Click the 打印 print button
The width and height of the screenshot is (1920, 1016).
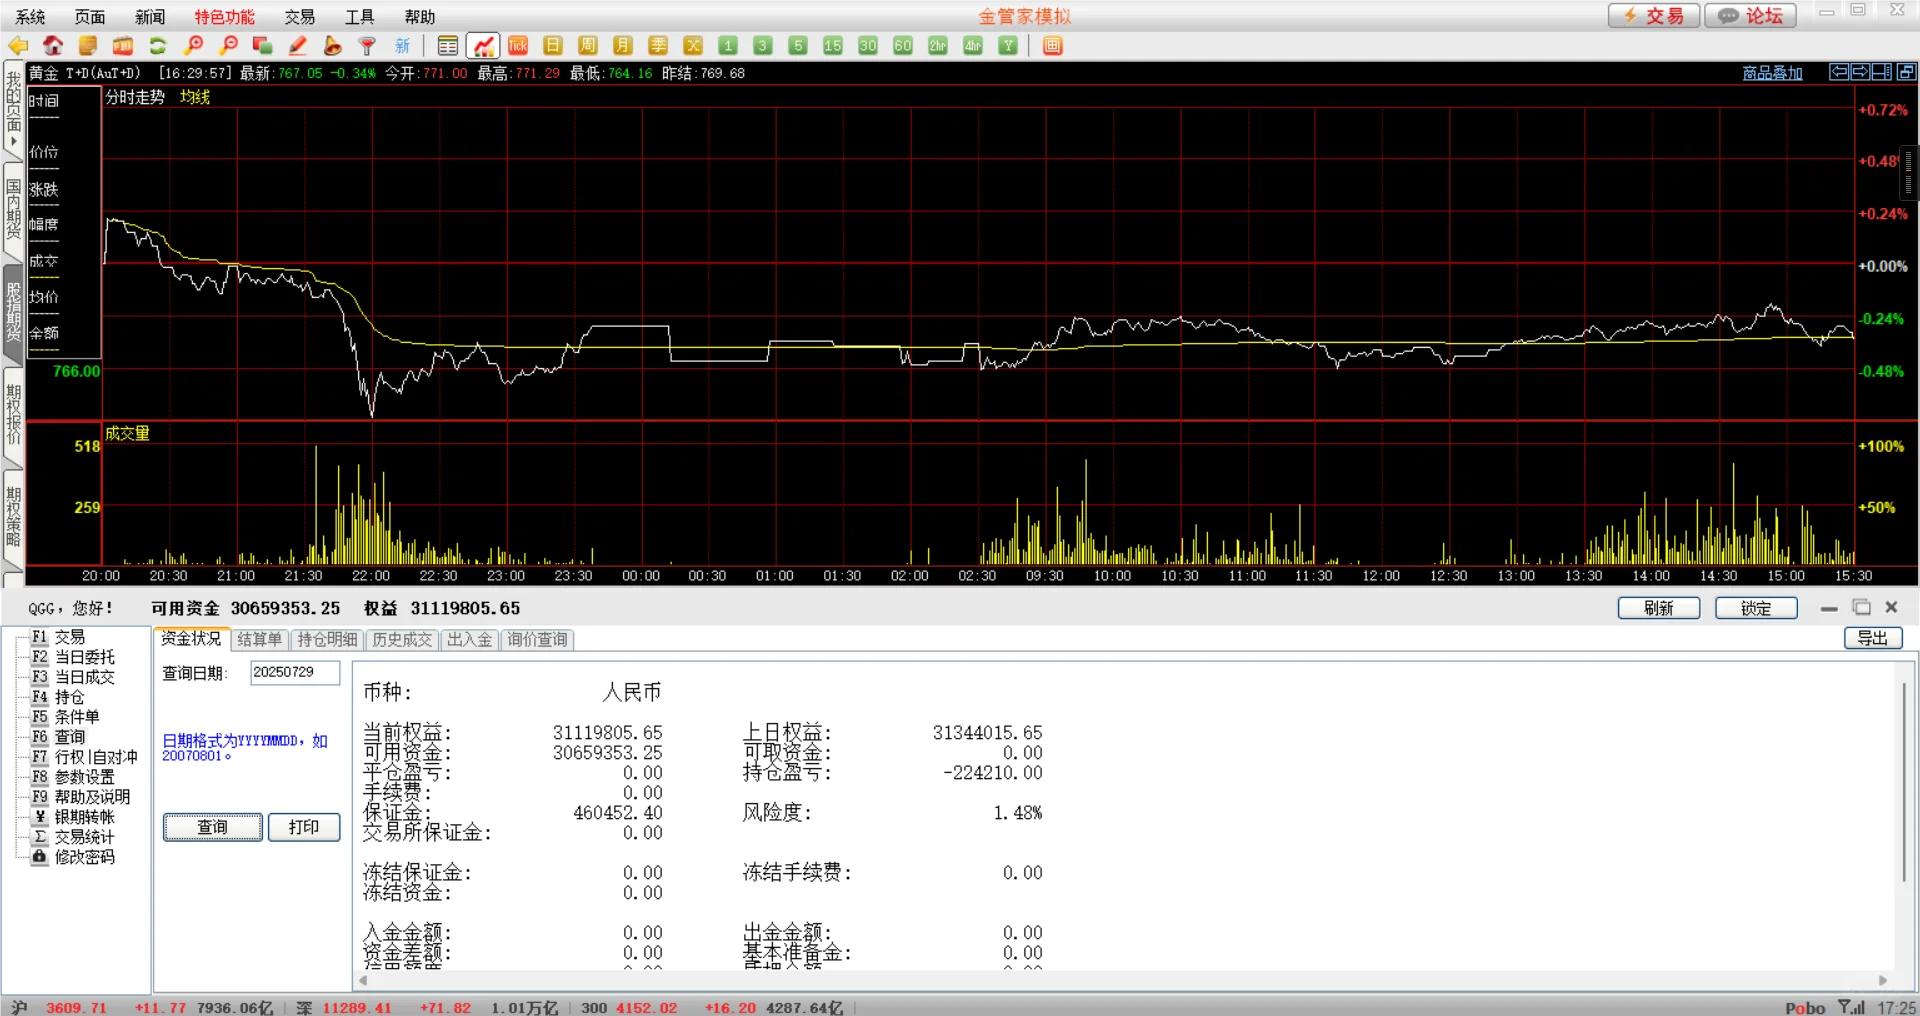304,827
